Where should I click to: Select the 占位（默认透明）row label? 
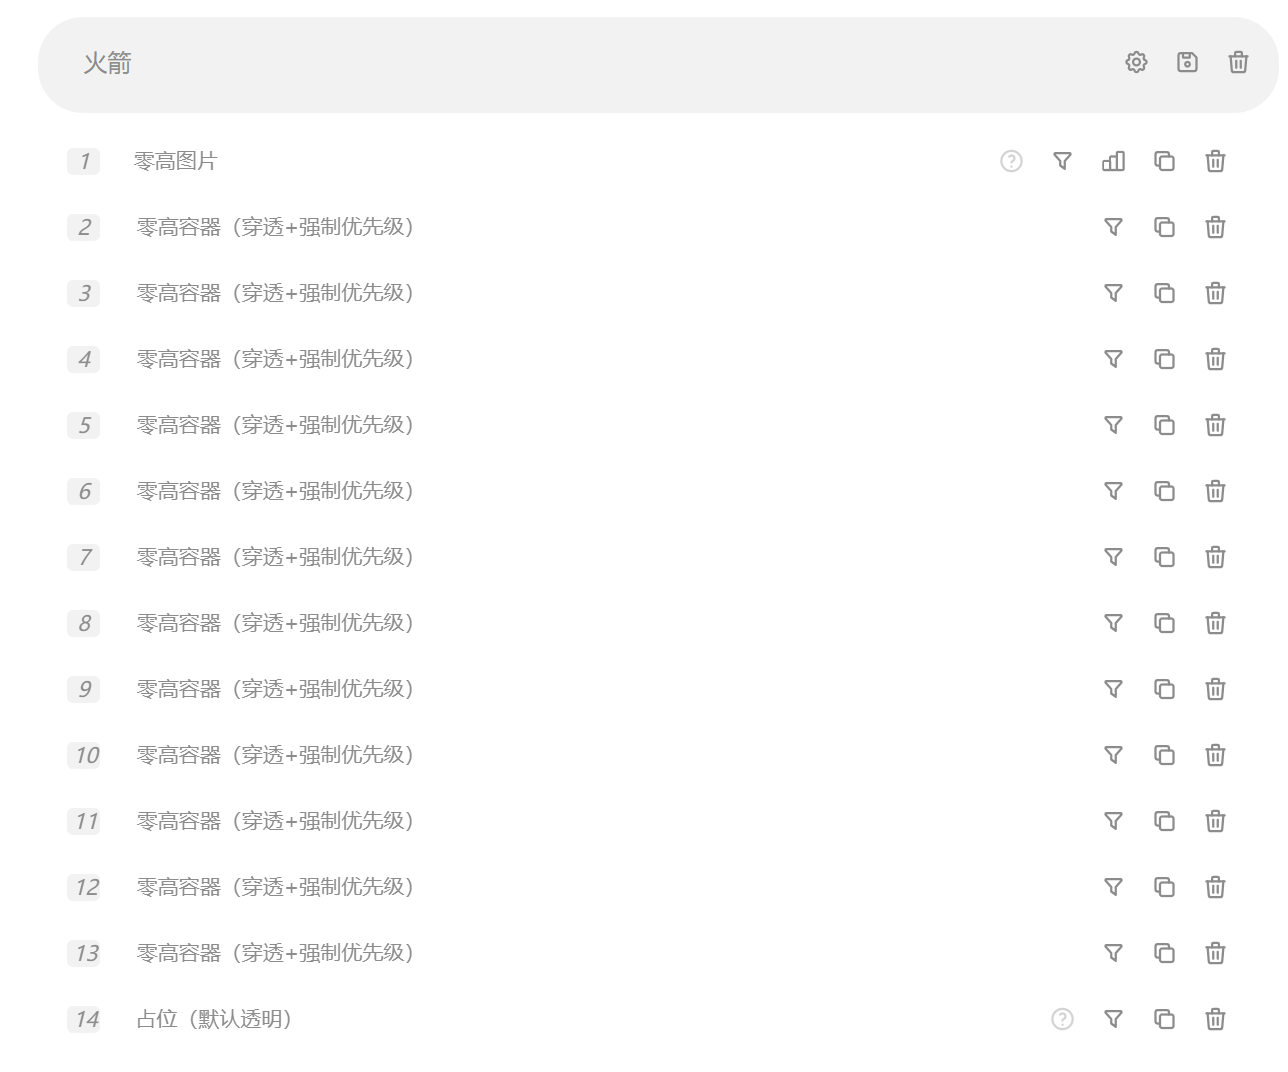[x=214, y=1019]
